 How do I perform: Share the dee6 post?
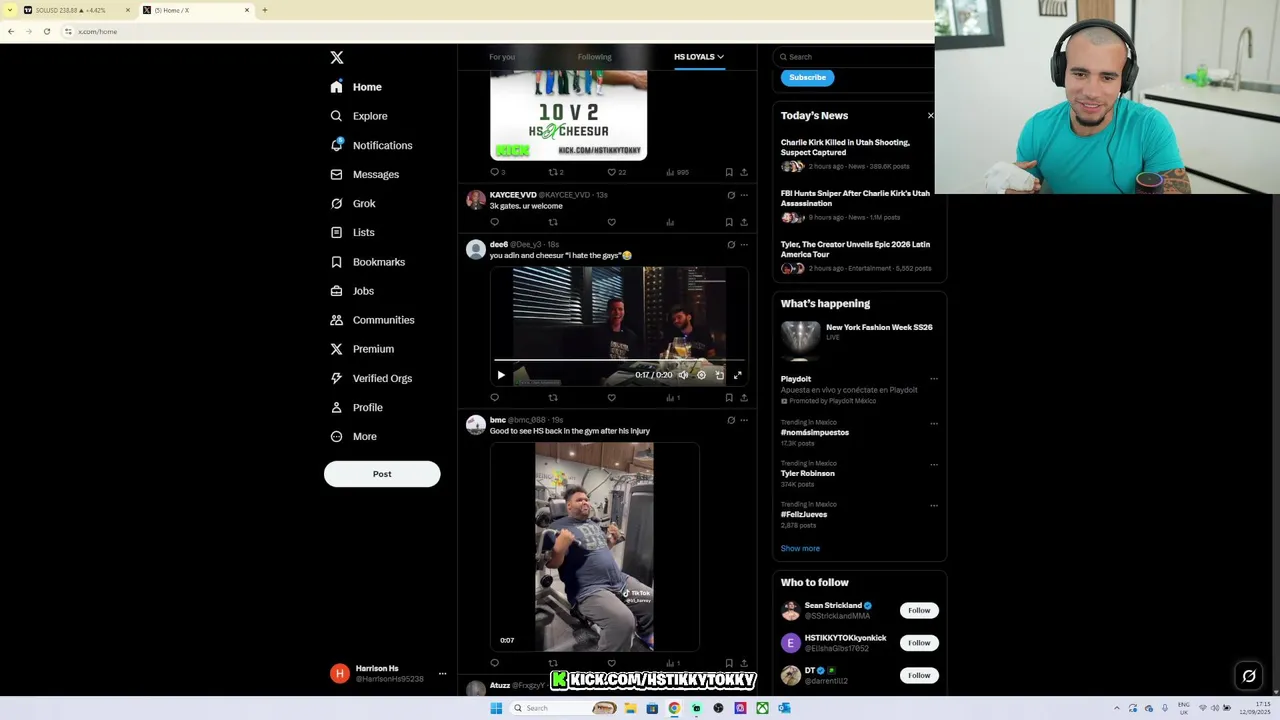point(744,398)
